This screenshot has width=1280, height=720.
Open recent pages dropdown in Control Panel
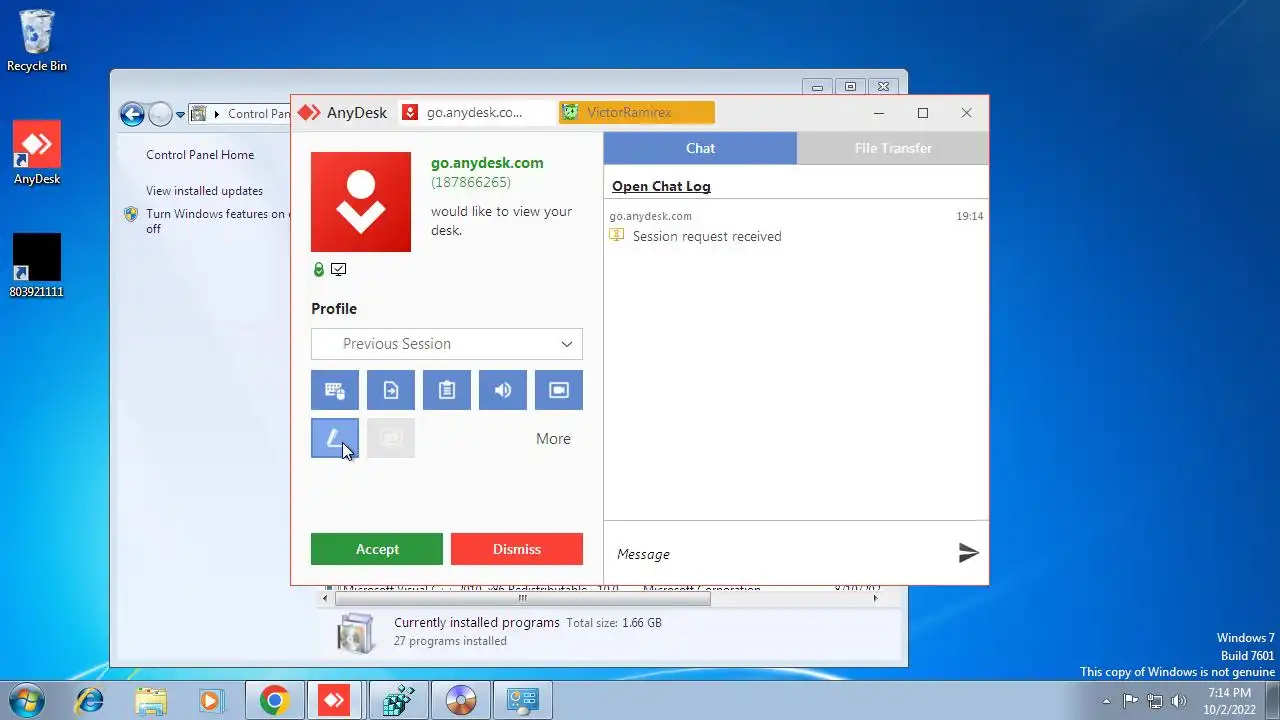181,115
